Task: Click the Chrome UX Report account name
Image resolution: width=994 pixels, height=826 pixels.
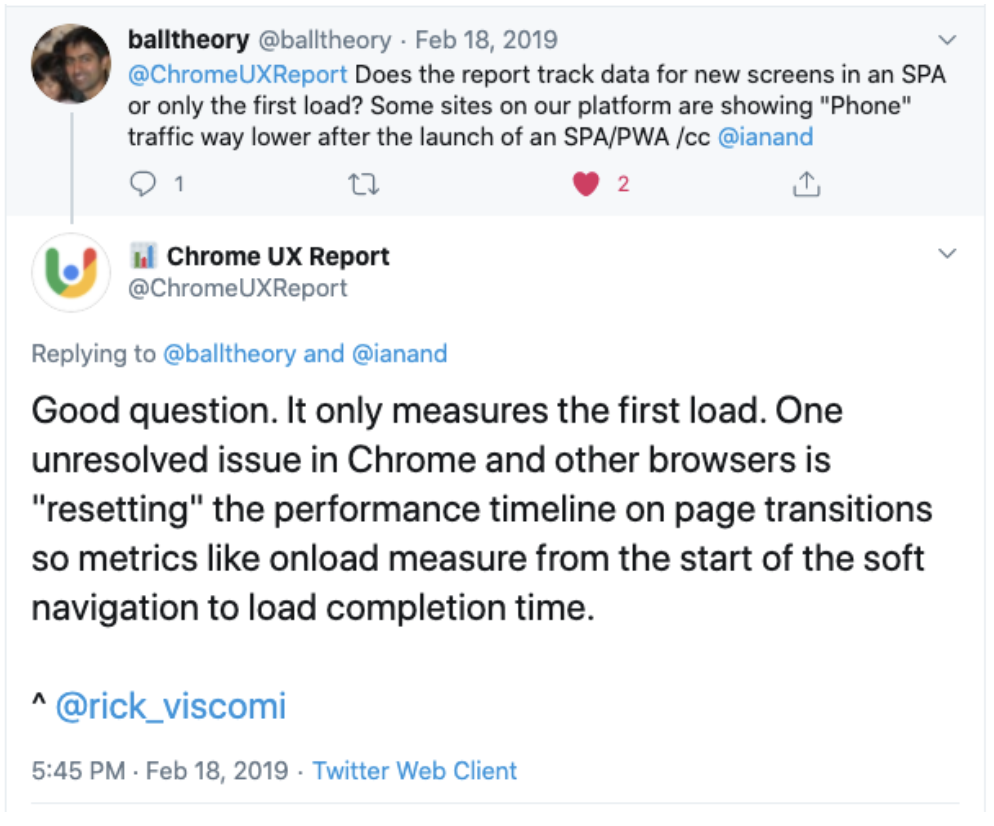Action: pos(278,257)
